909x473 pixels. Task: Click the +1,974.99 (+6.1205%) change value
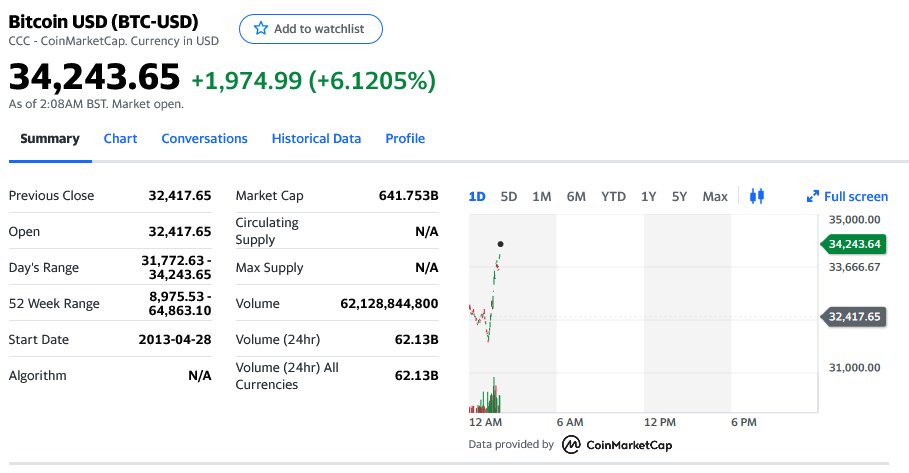point(313,81)
